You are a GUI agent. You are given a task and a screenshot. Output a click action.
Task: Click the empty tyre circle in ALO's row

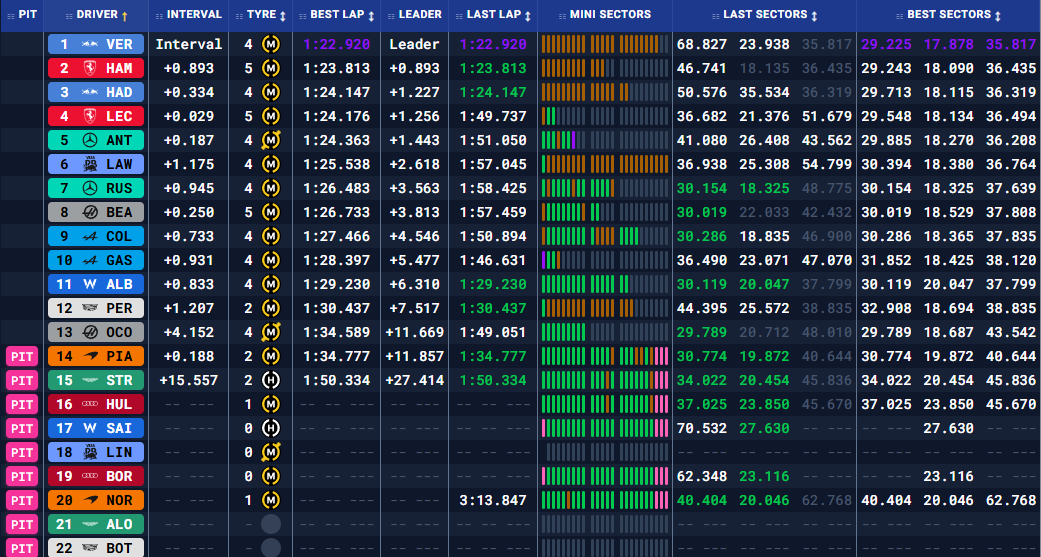(270, 524)
